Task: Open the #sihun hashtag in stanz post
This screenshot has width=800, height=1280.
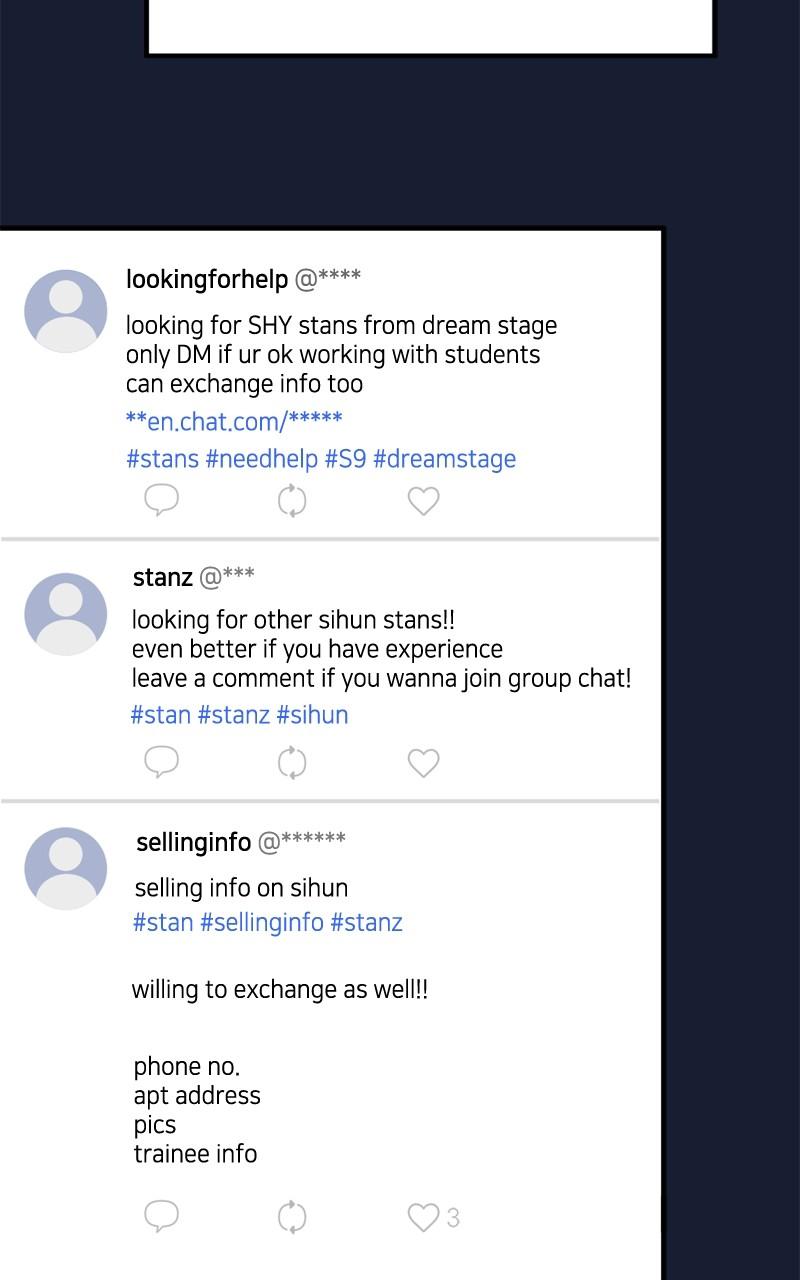Action: click(312, 715)
